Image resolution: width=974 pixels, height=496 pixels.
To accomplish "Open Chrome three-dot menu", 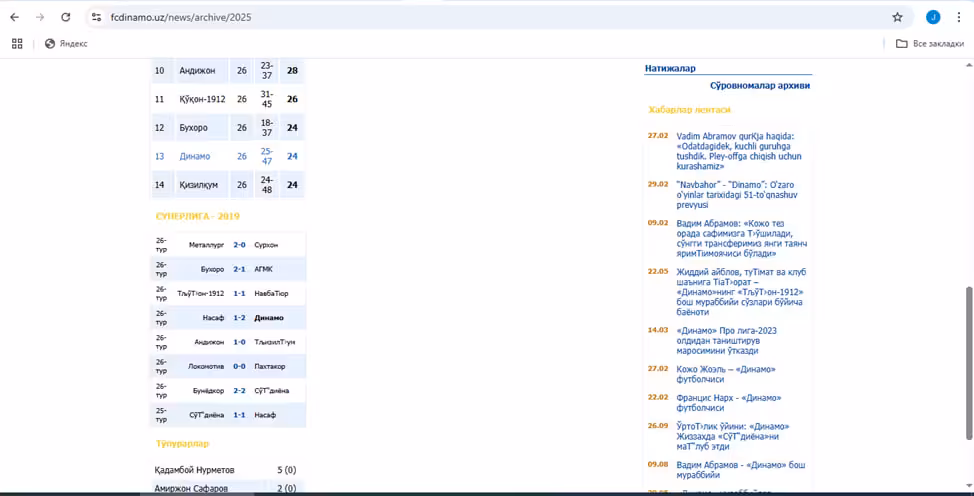I will [x=958, y=17].
